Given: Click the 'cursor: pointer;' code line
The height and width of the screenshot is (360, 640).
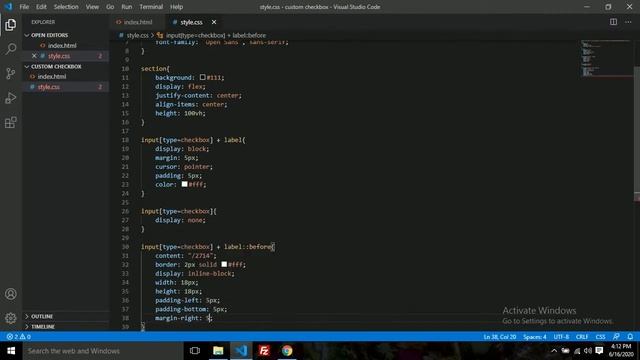Looking at the screenshot, I should coord(184,167).
